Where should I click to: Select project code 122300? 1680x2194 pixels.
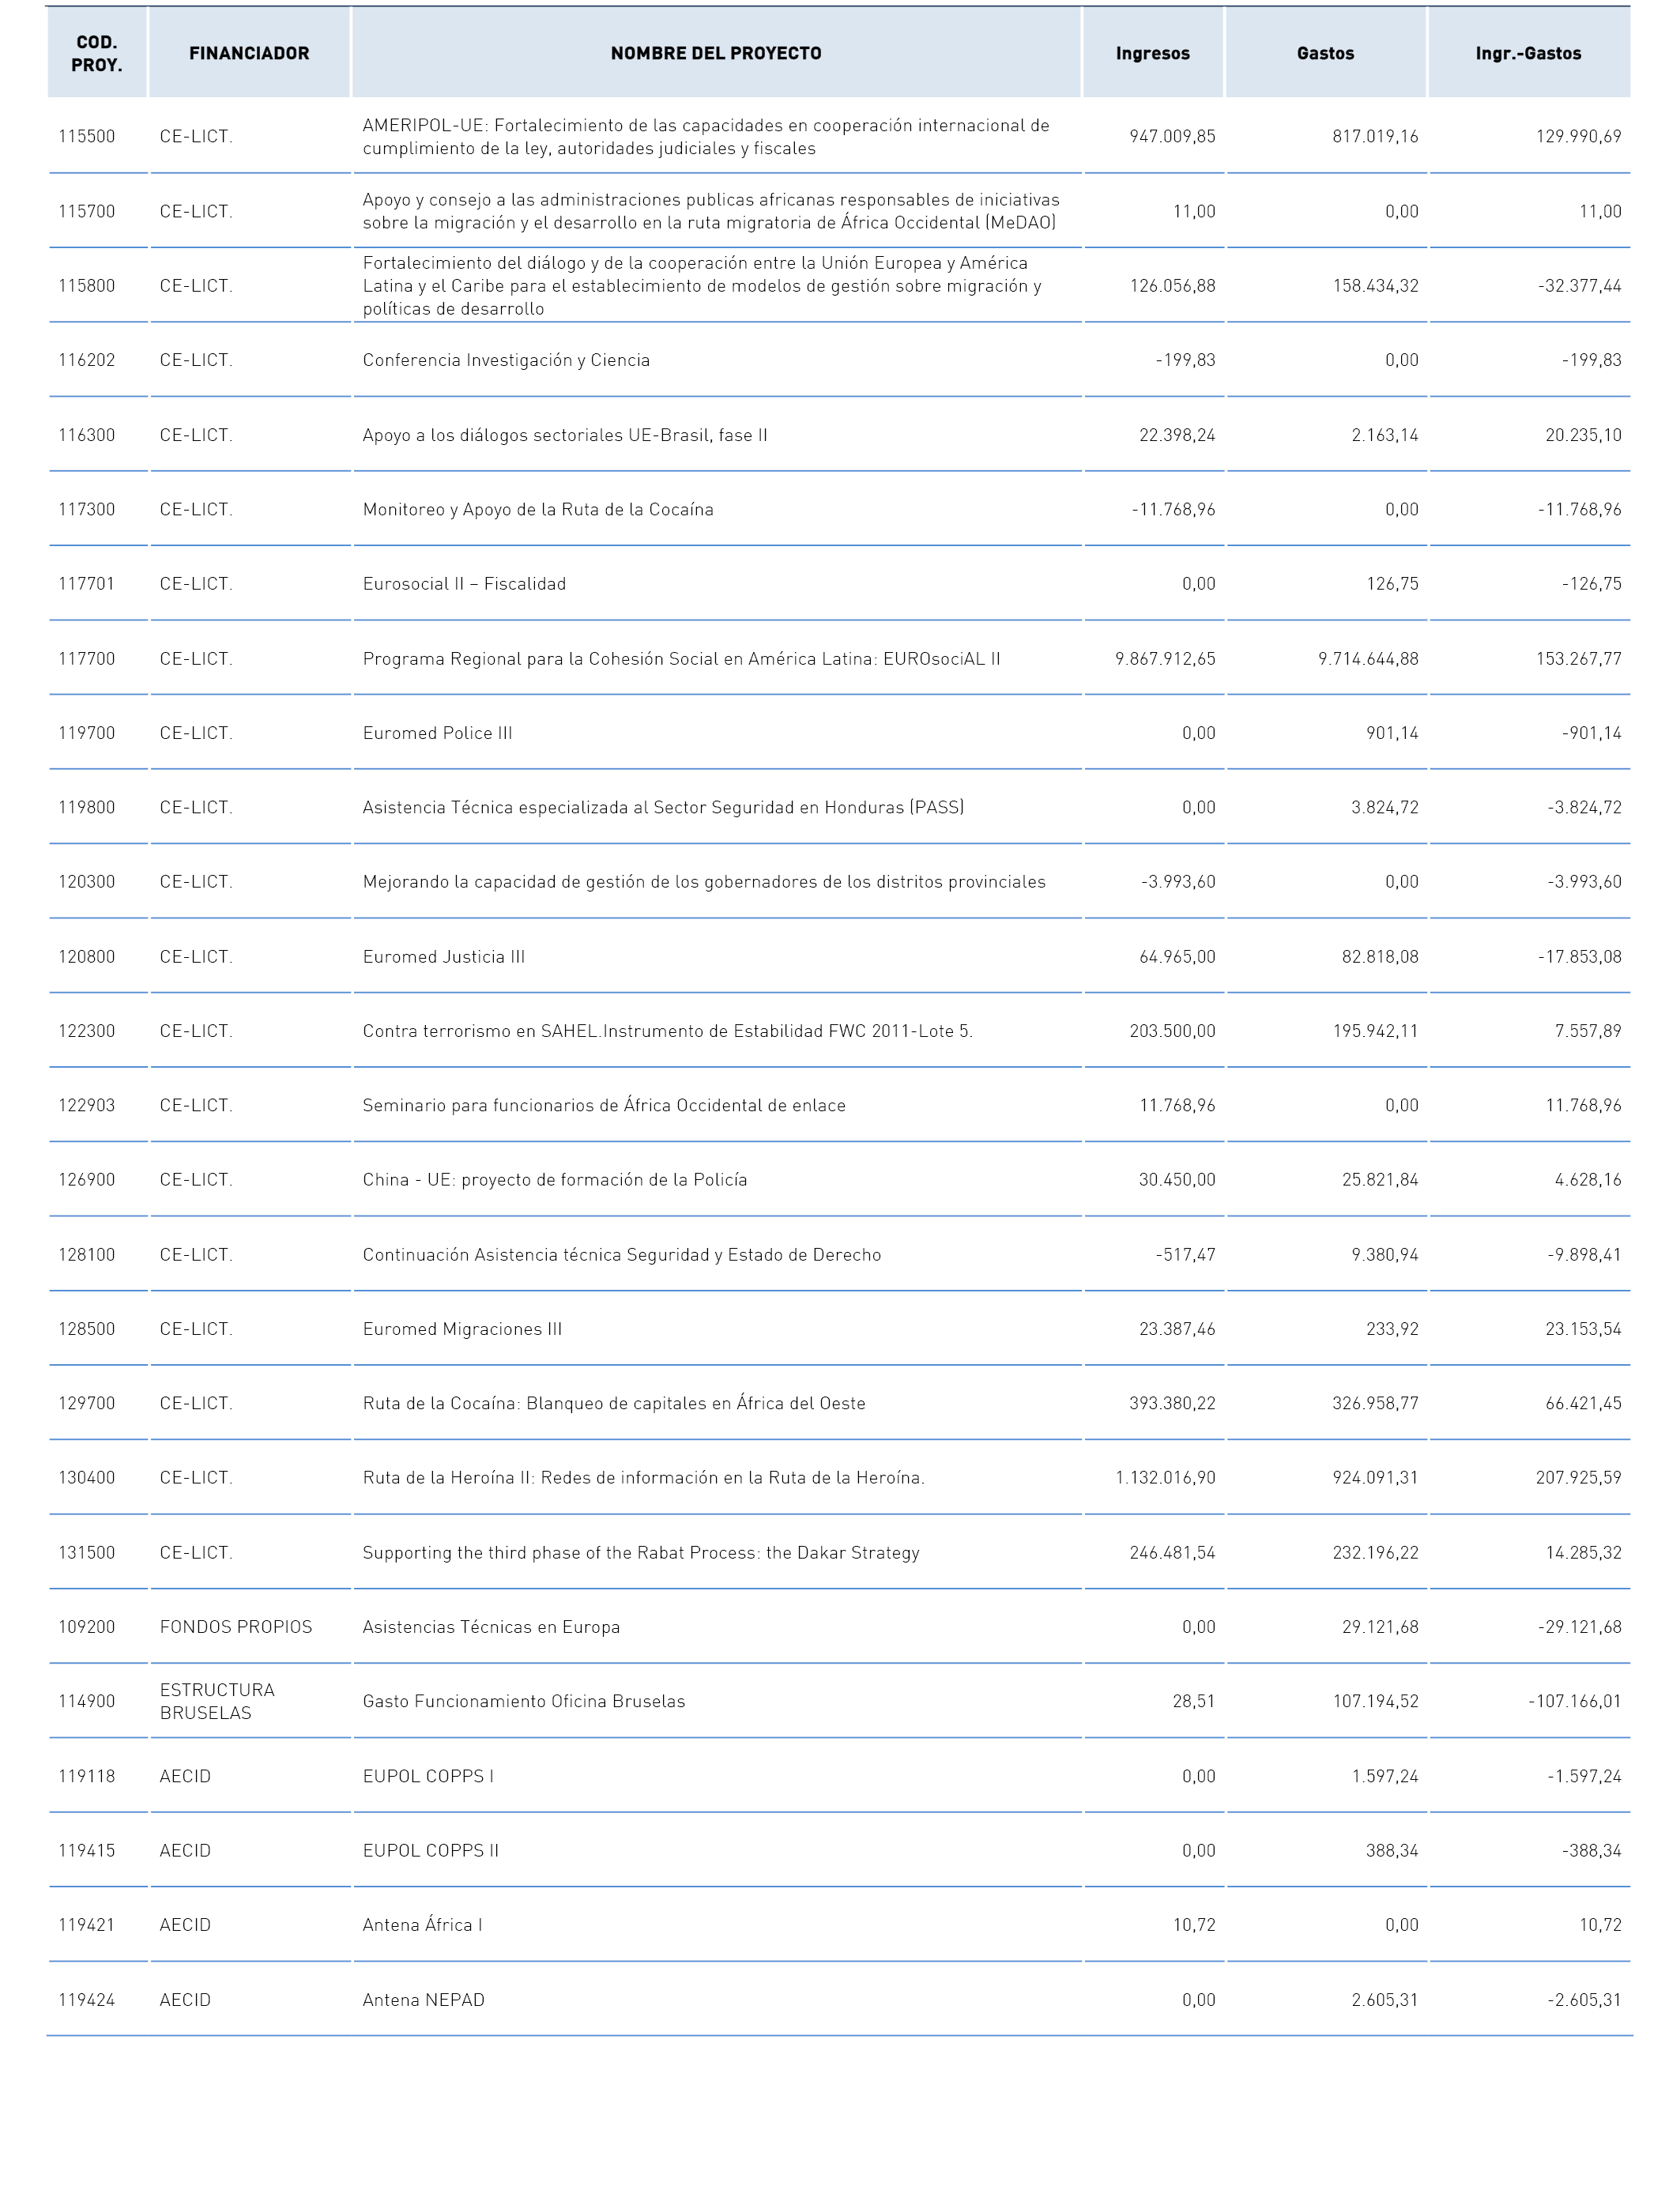(87, 1031)
